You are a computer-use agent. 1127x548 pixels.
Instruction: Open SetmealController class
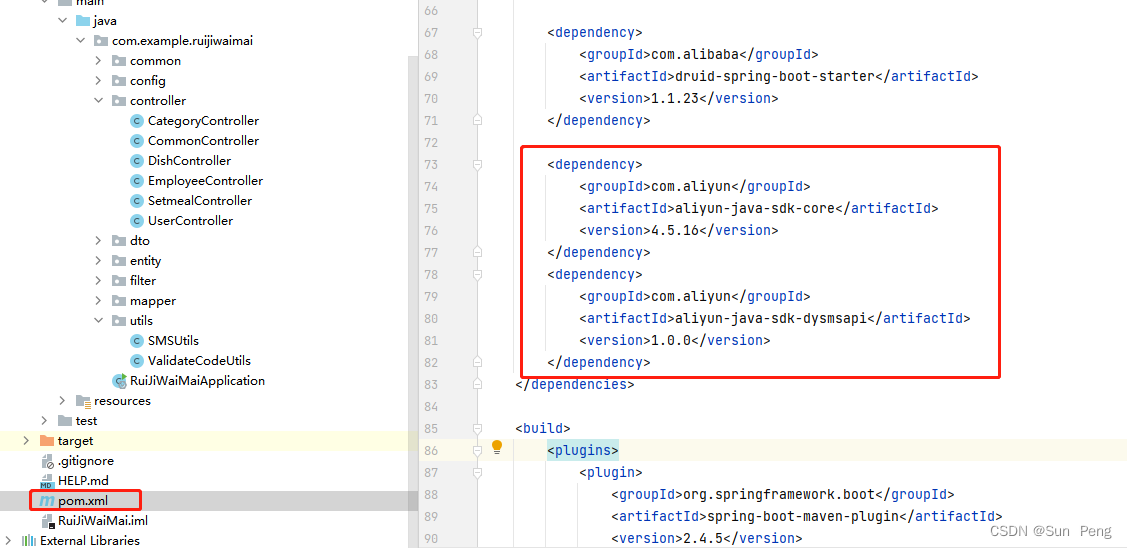(x=200, y=201)
